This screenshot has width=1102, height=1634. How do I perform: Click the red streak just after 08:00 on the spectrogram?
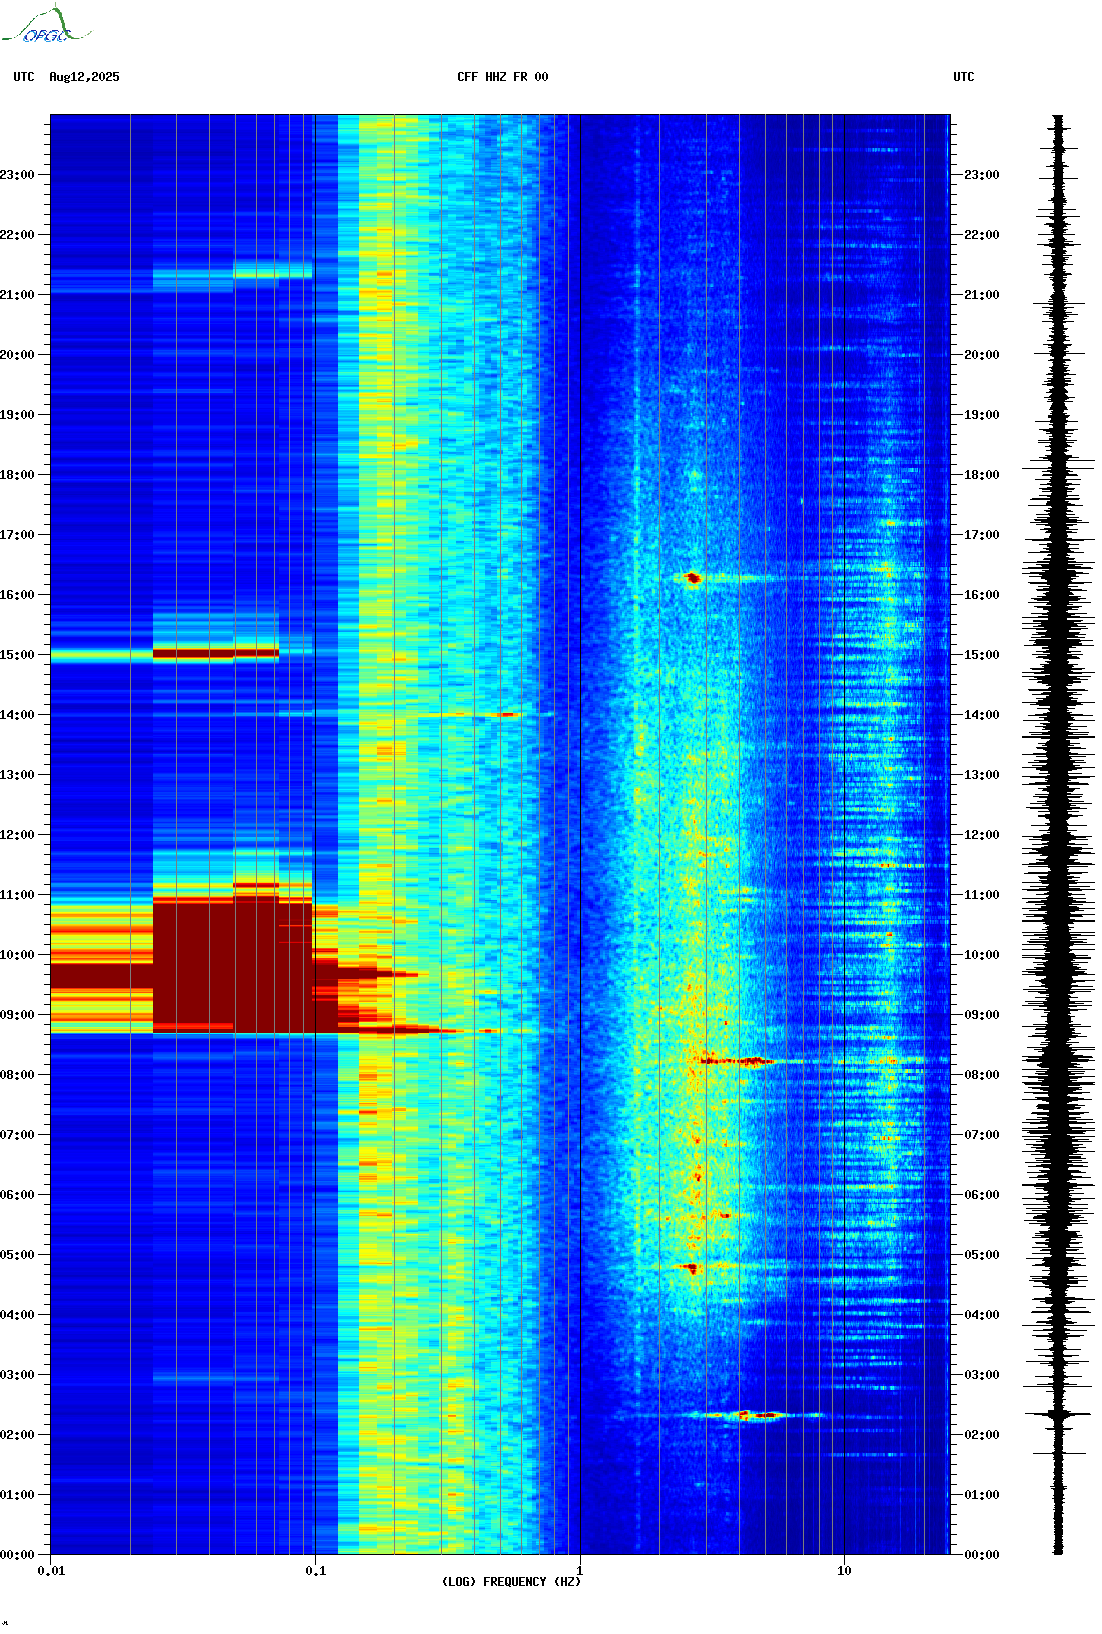738,1061
